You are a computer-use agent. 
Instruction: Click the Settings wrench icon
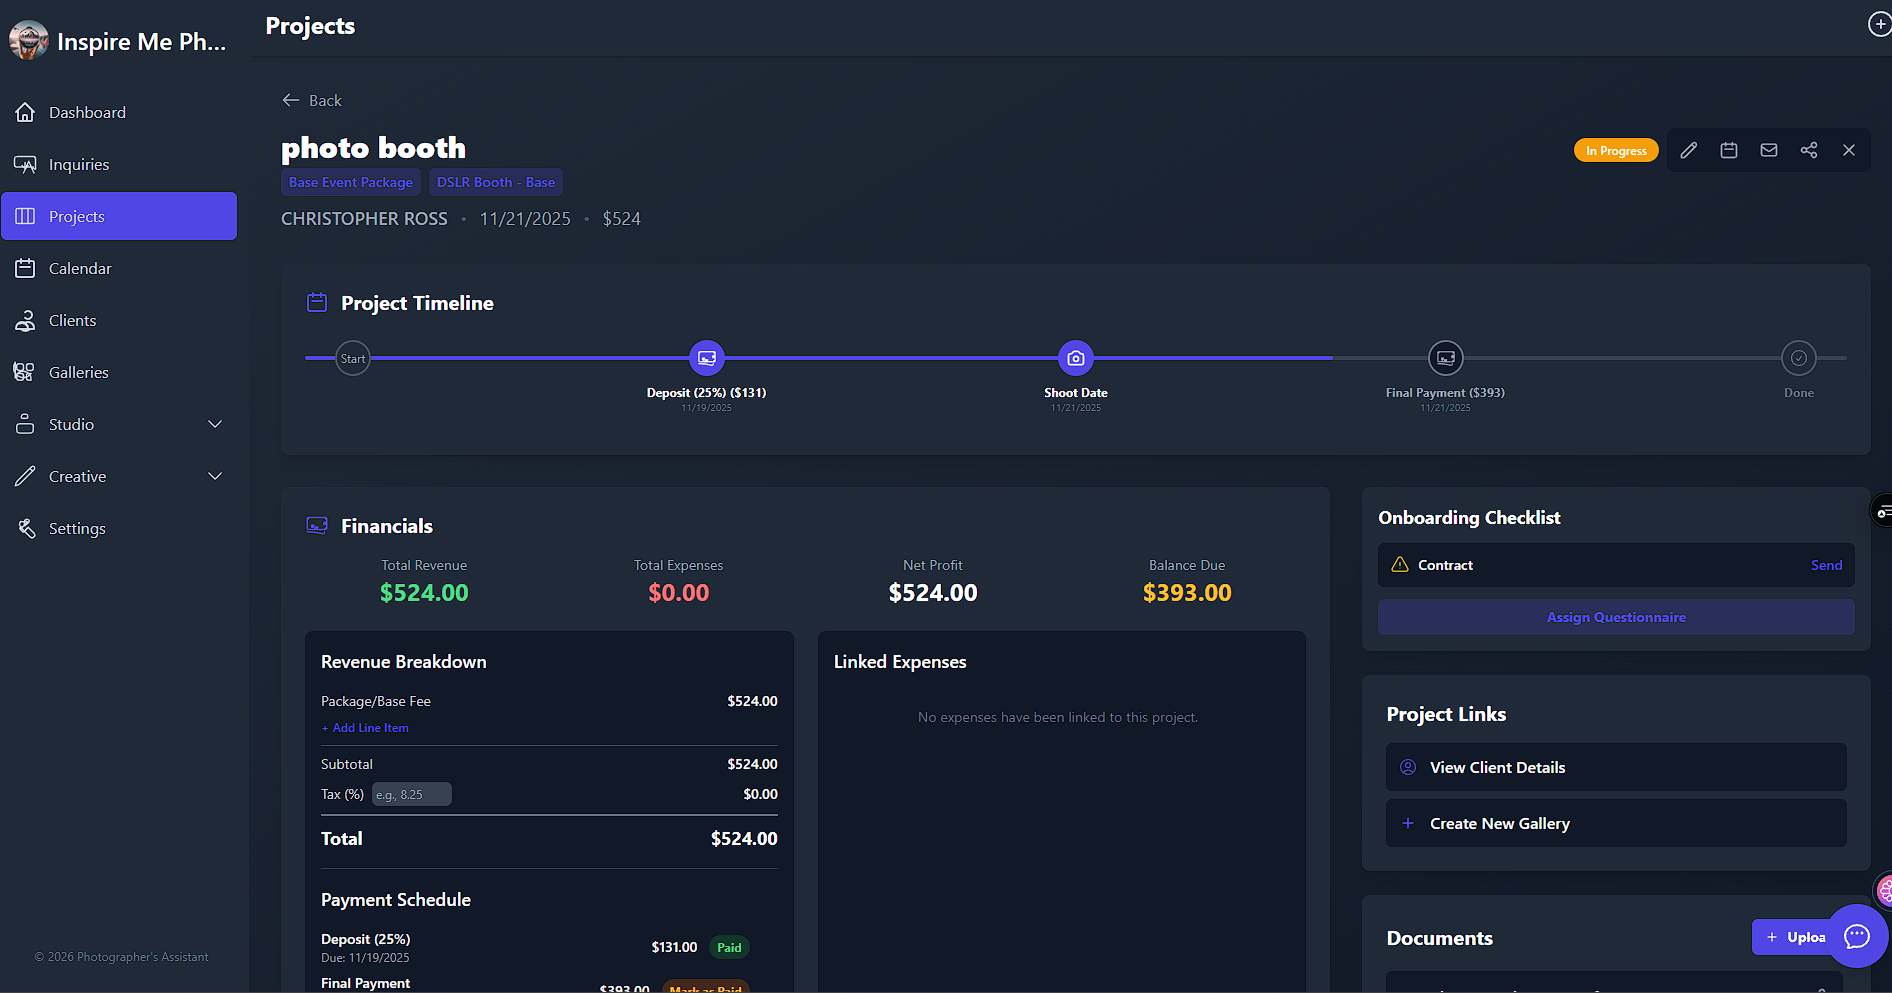pos(25,528)
